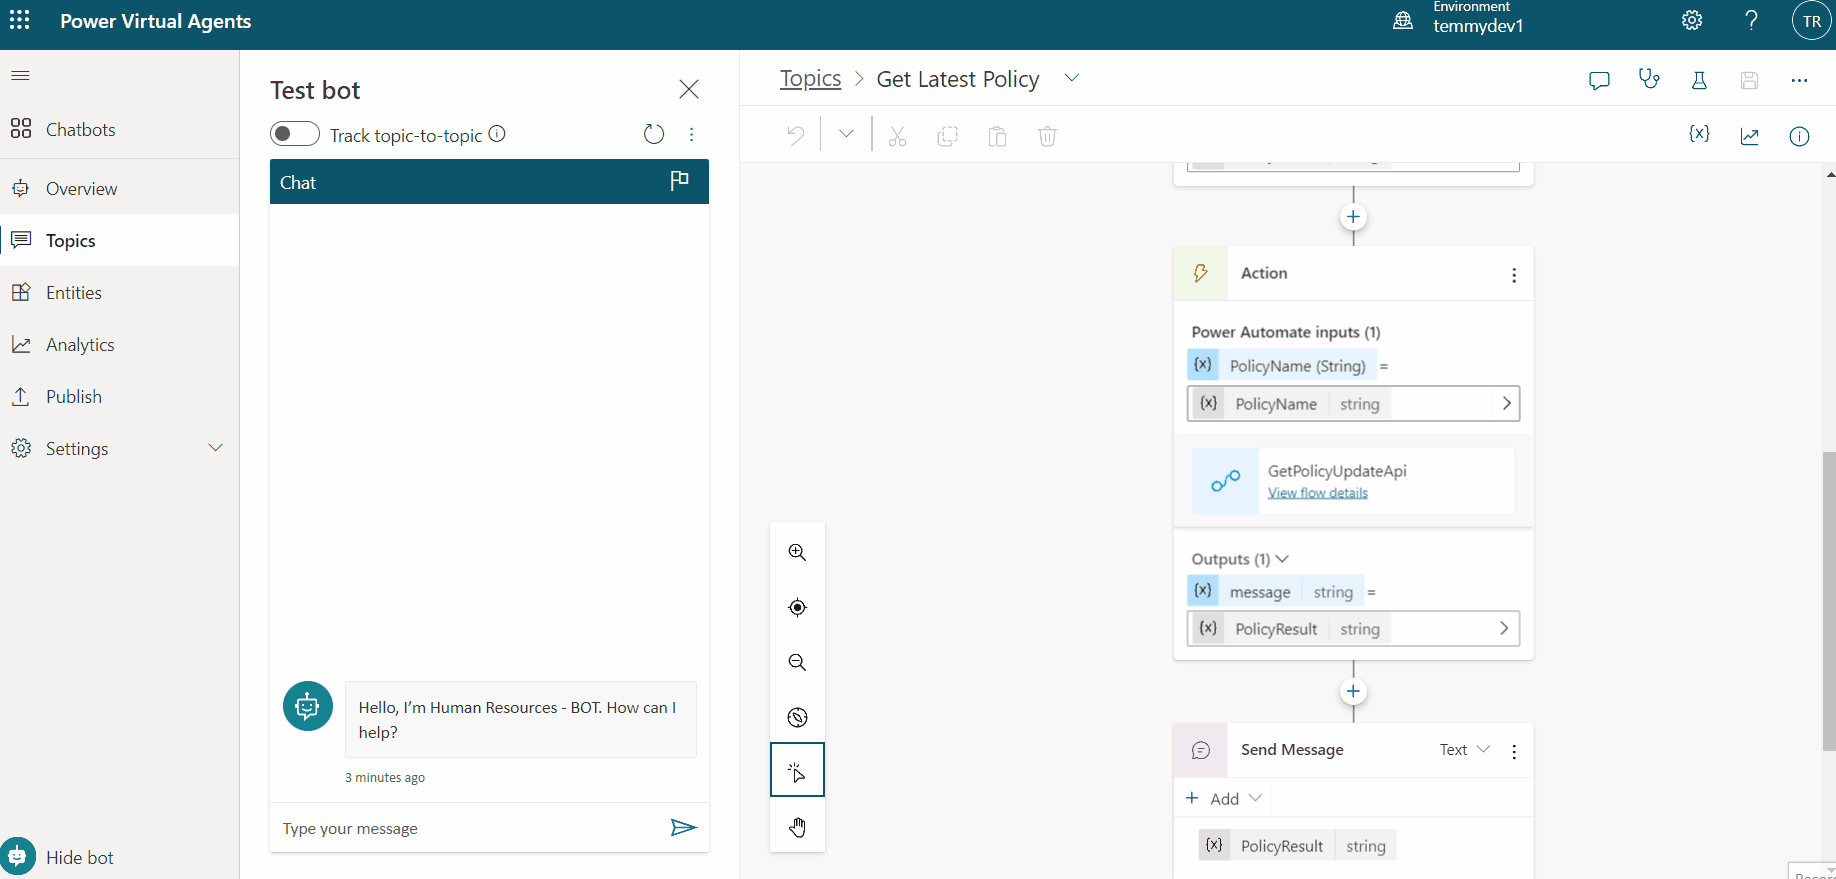Delete the selected node
This screenshot has width=1836, height=879.
point(1047,136)
